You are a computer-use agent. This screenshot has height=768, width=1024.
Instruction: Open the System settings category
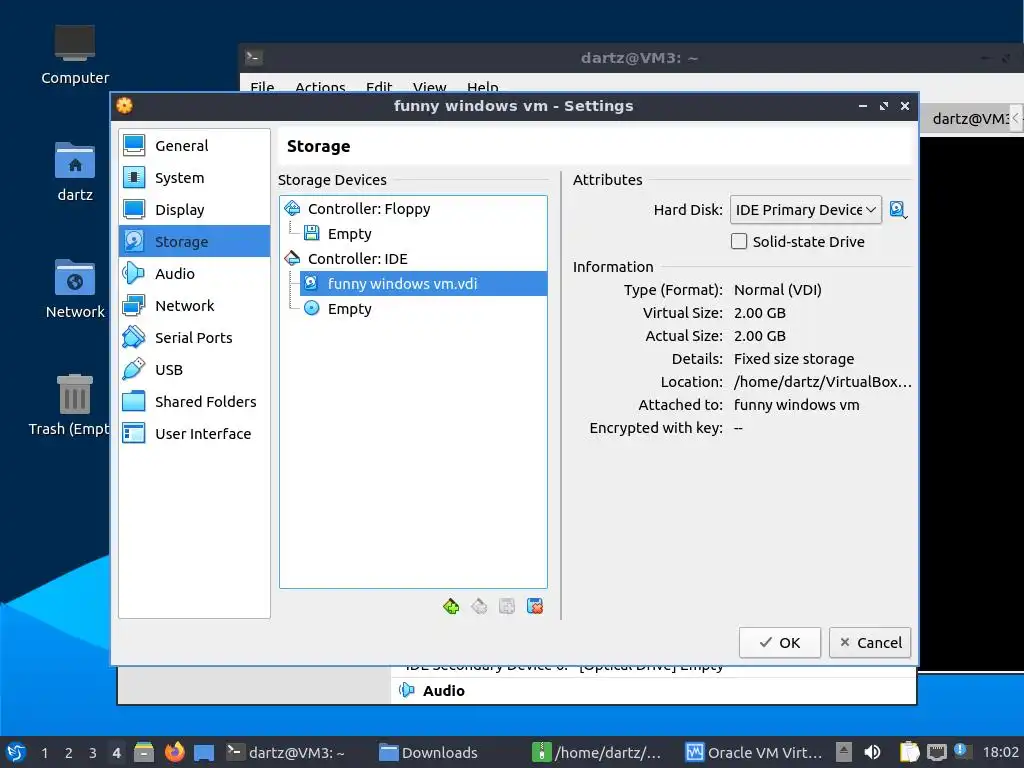194,178
